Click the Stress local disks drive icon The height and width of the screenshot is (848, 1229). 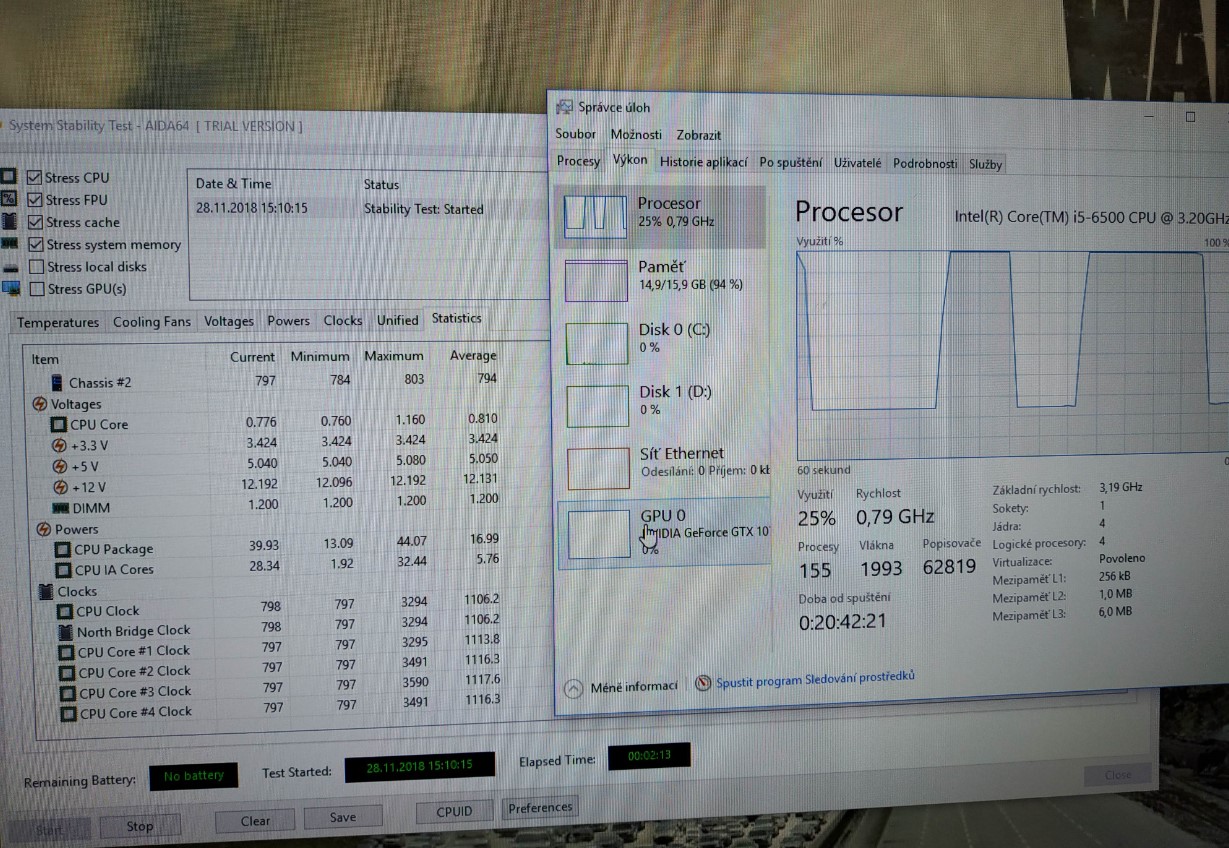(11, 267)
